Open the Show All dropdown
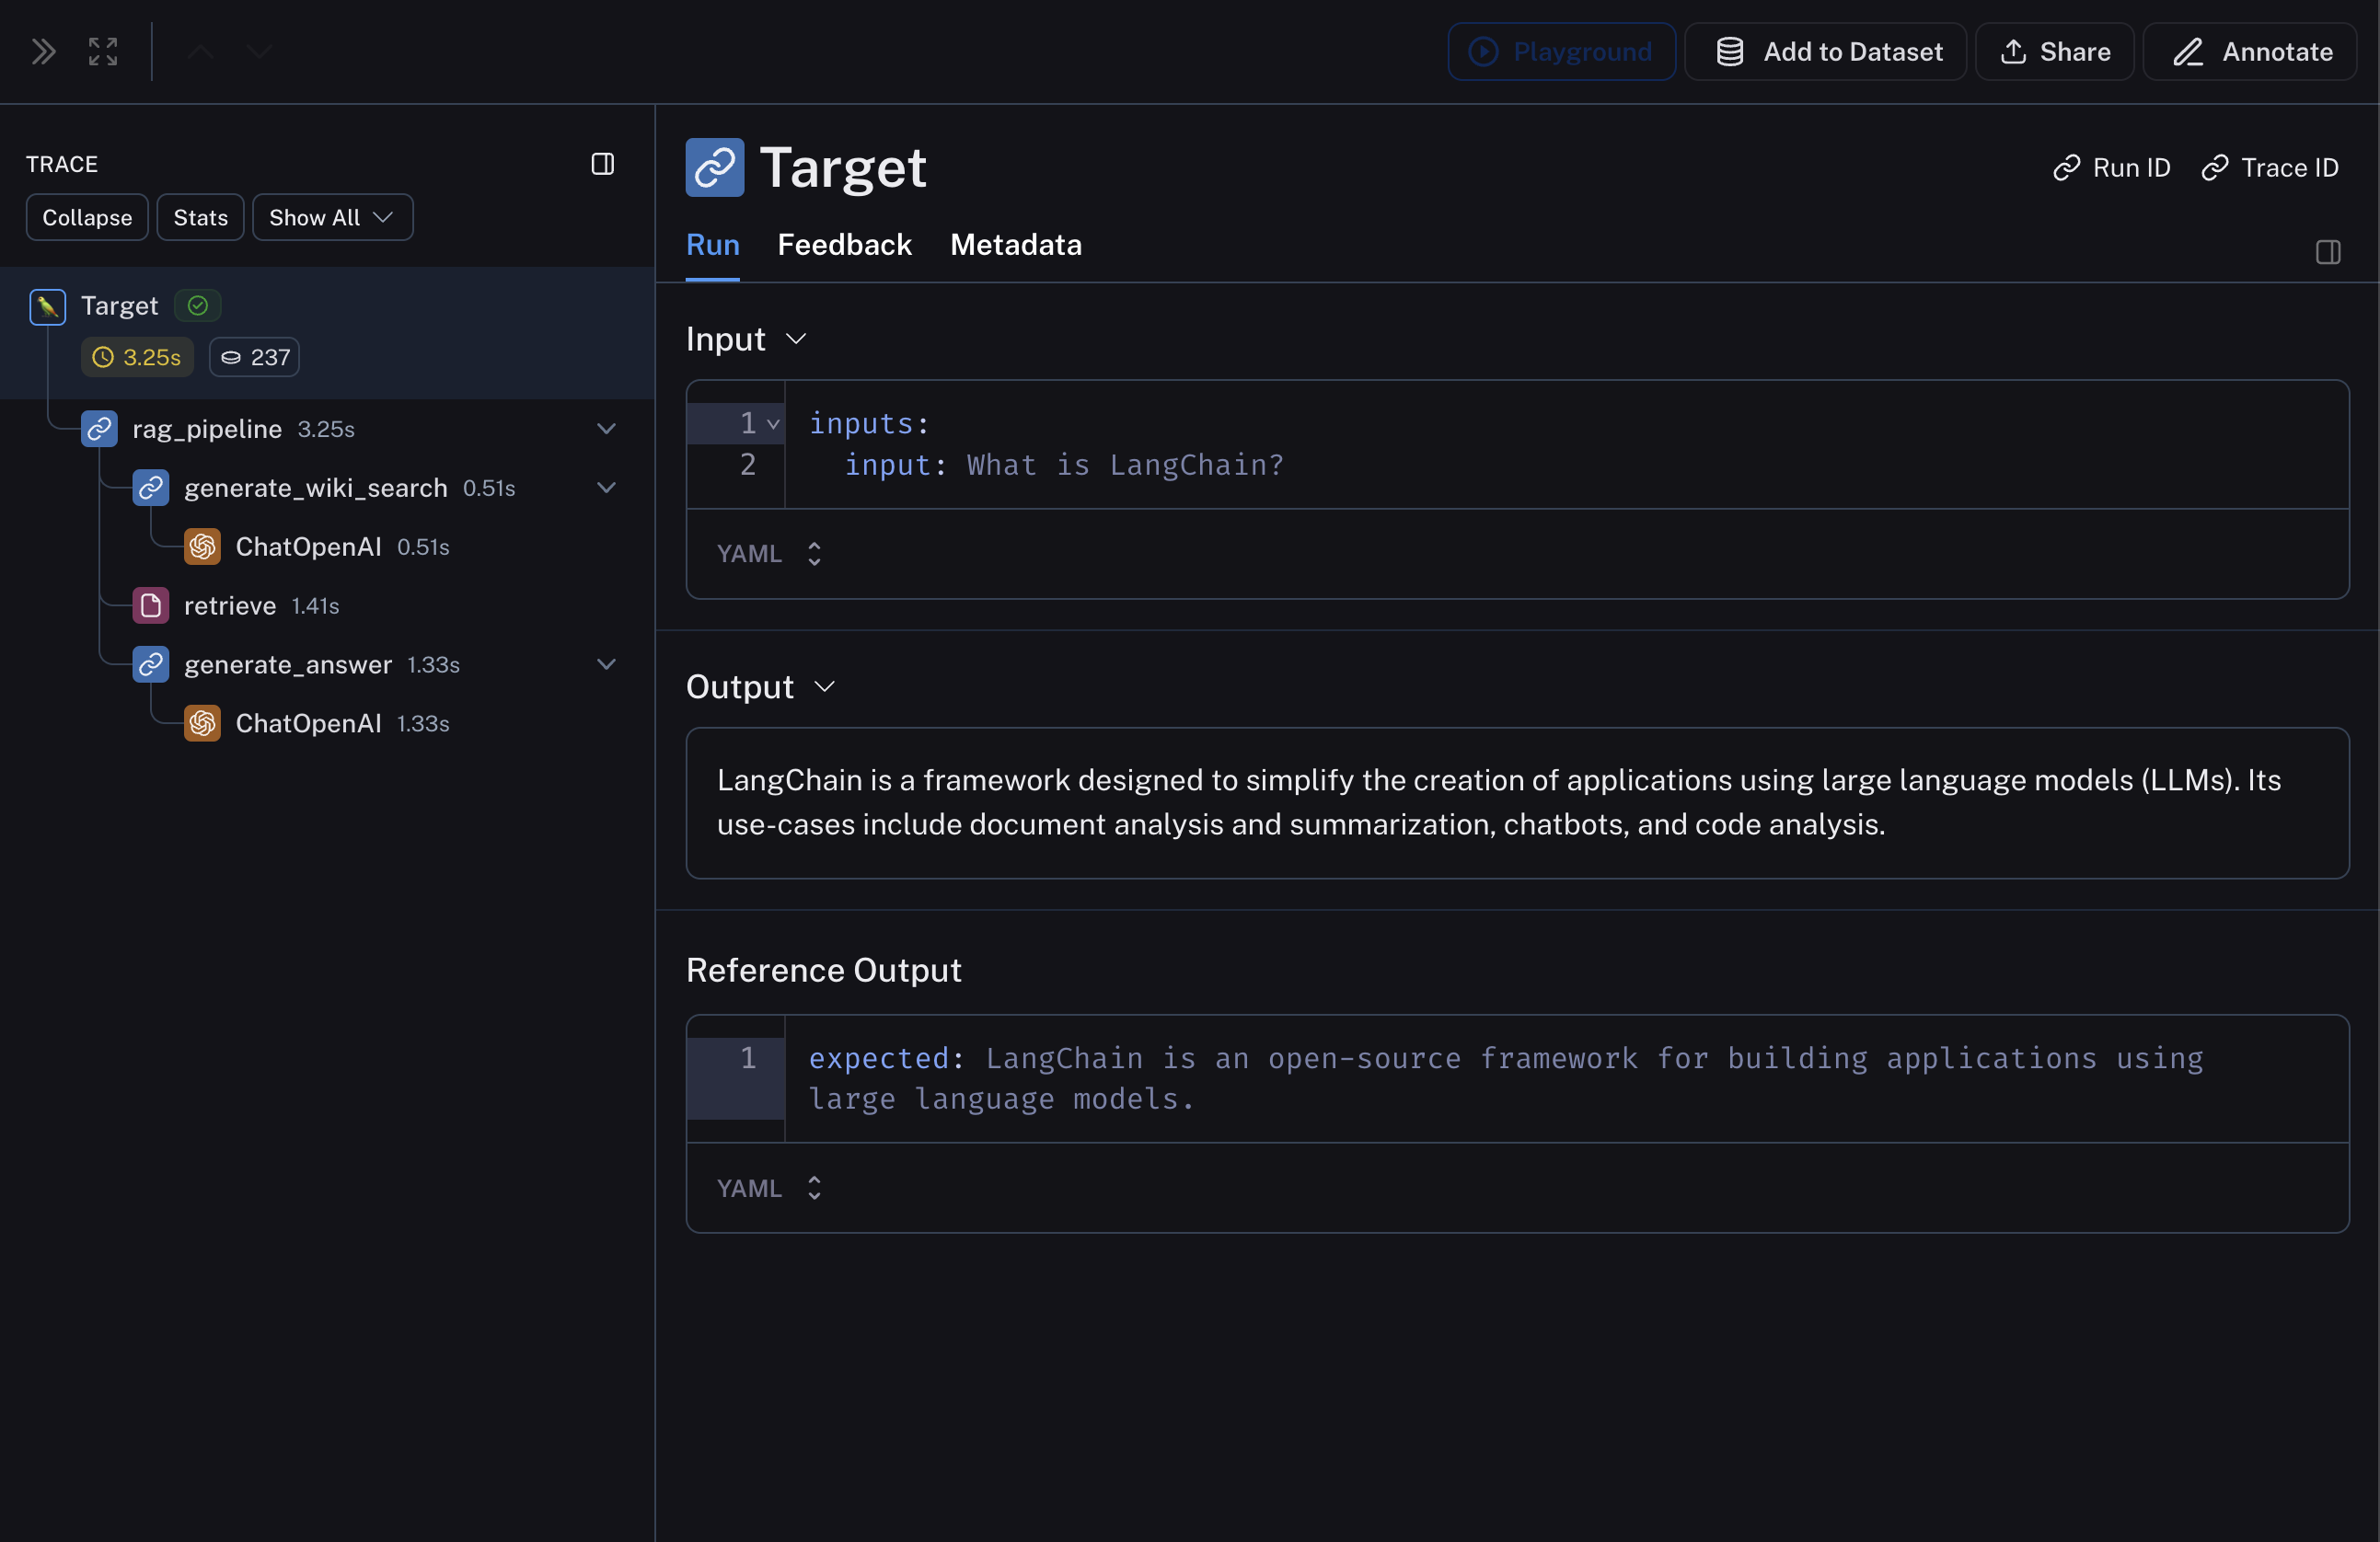Screen dimensions: 2380x1542 (332, 218)
